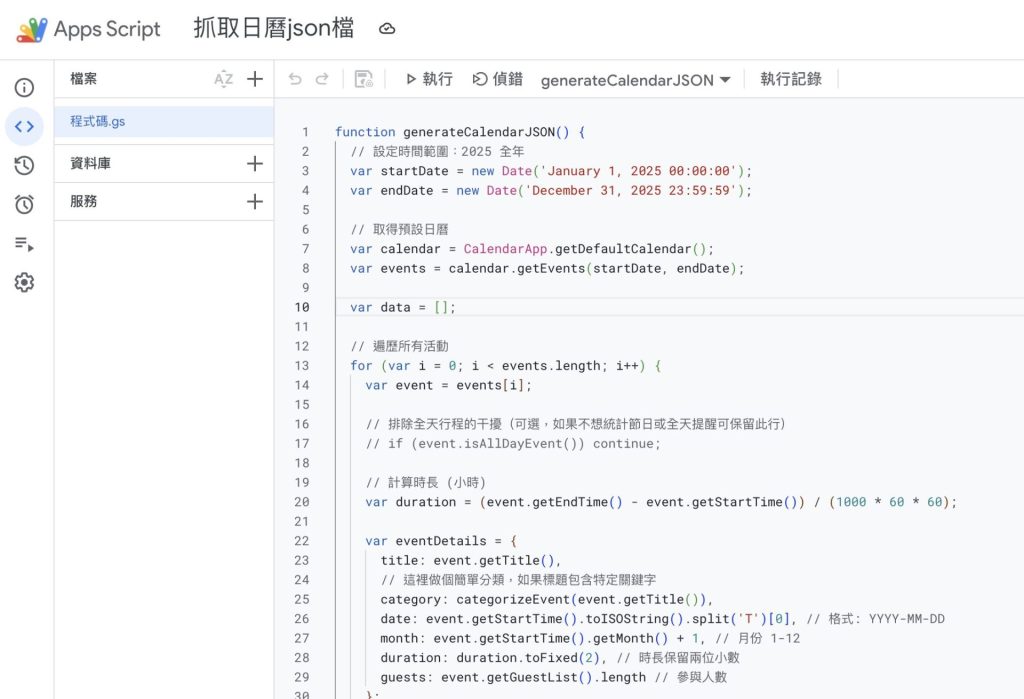This screenshot has width=1024, height=699.
Task: Open Project Settings gear icon
Action: coord(24,283)
